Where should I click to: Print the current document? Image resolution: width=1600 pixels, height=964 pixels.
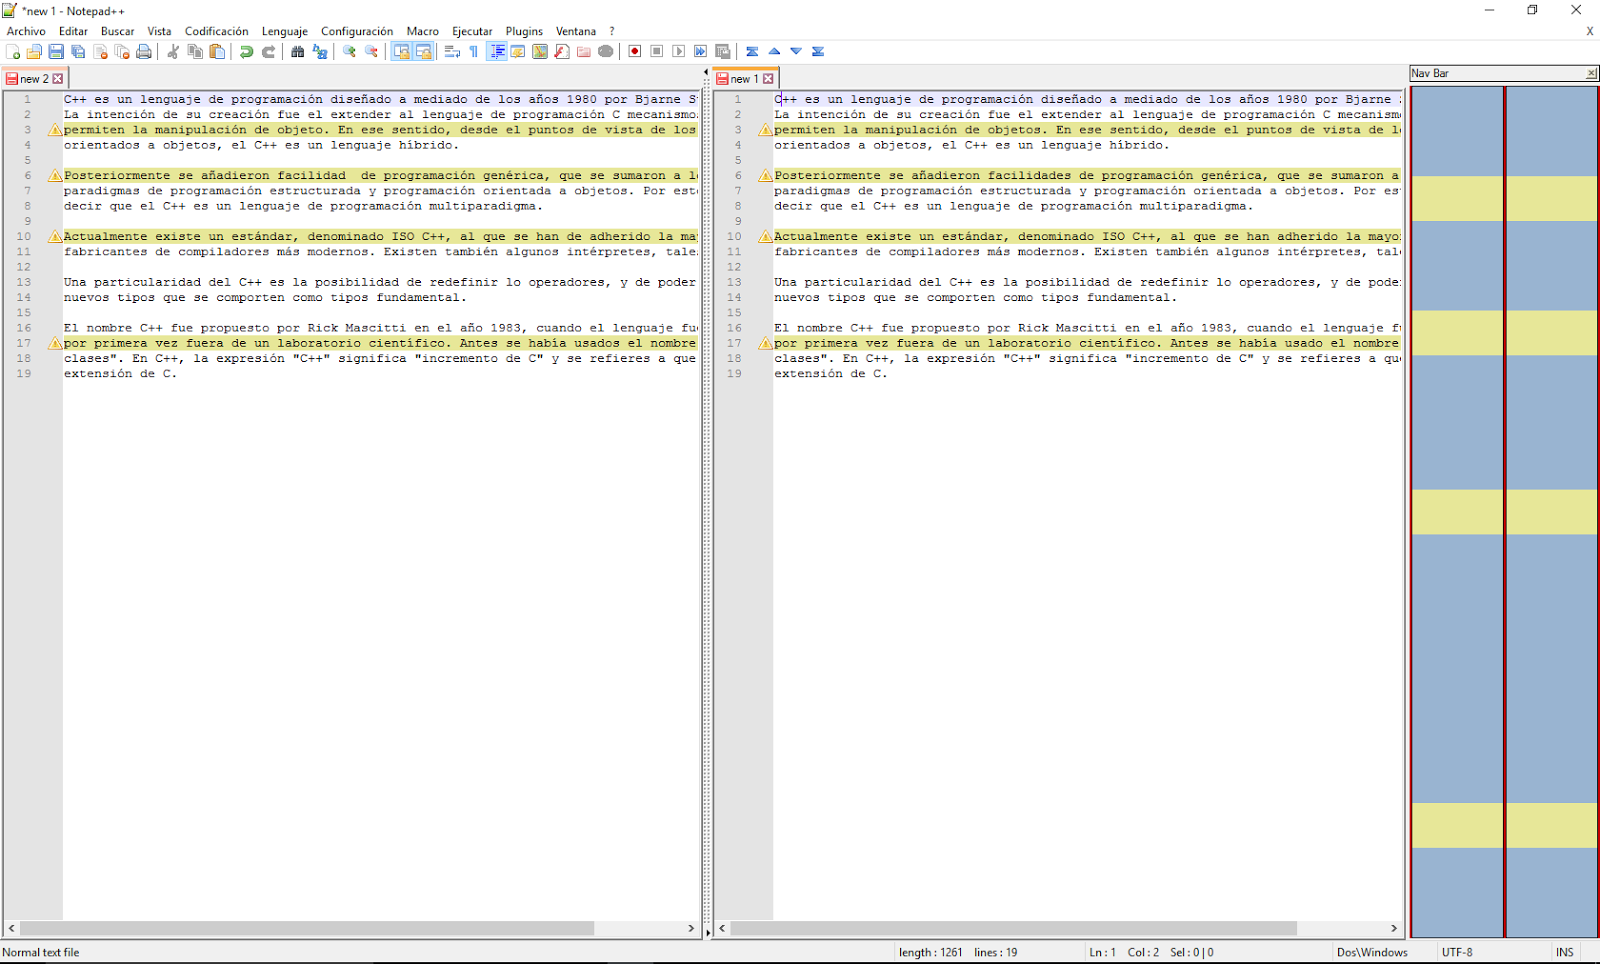point(144,51)
